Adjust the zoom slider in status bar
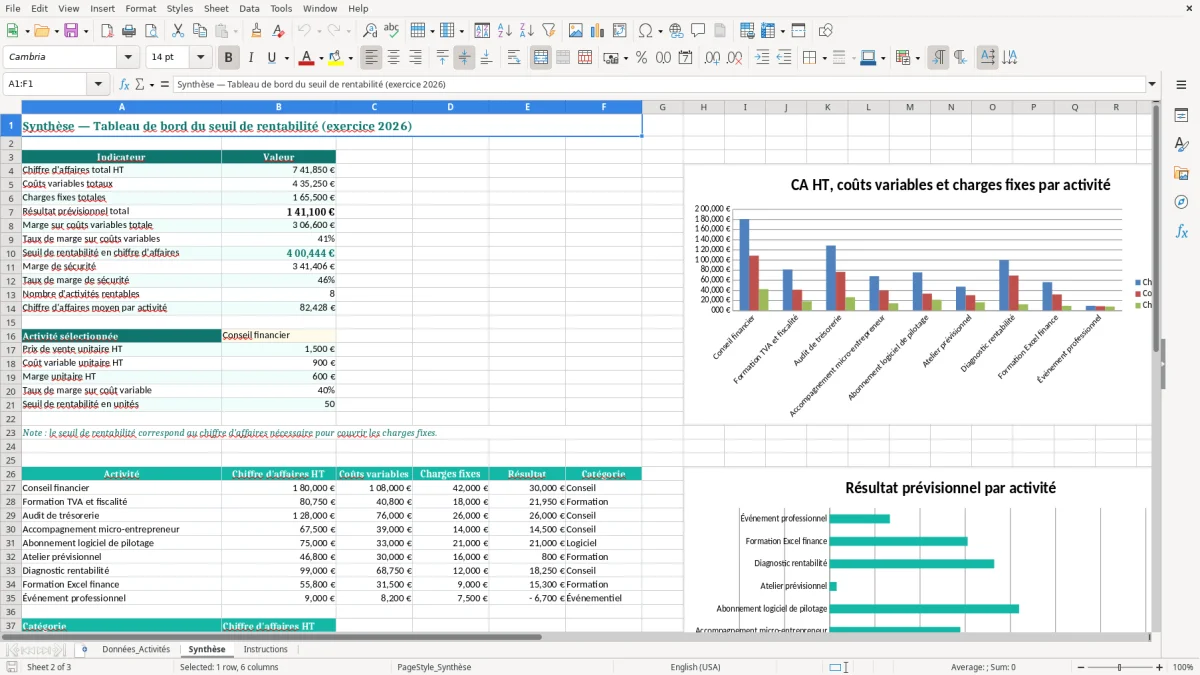 [x=1119, y=667]
